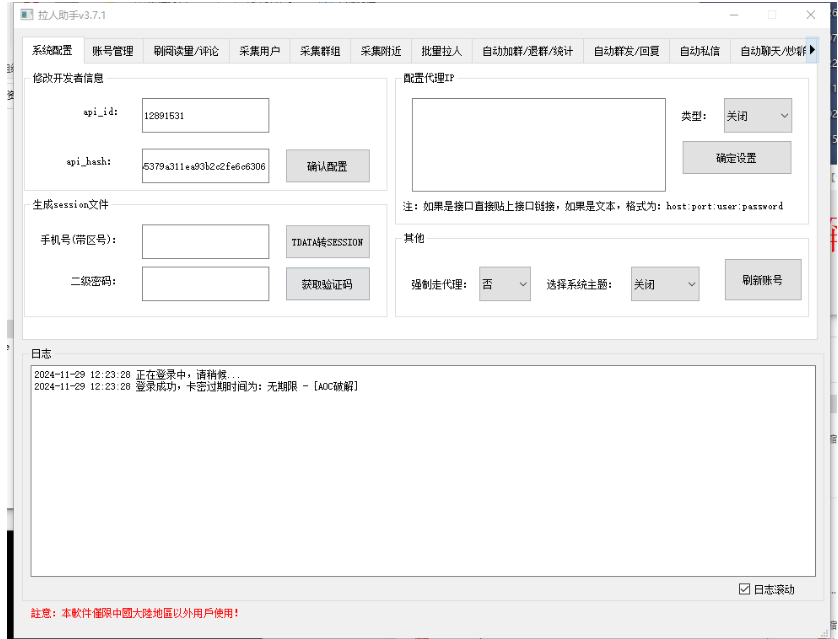Click the 刷新账号 button
This screenshot has height=639, width=838.
tap(763, 280)
